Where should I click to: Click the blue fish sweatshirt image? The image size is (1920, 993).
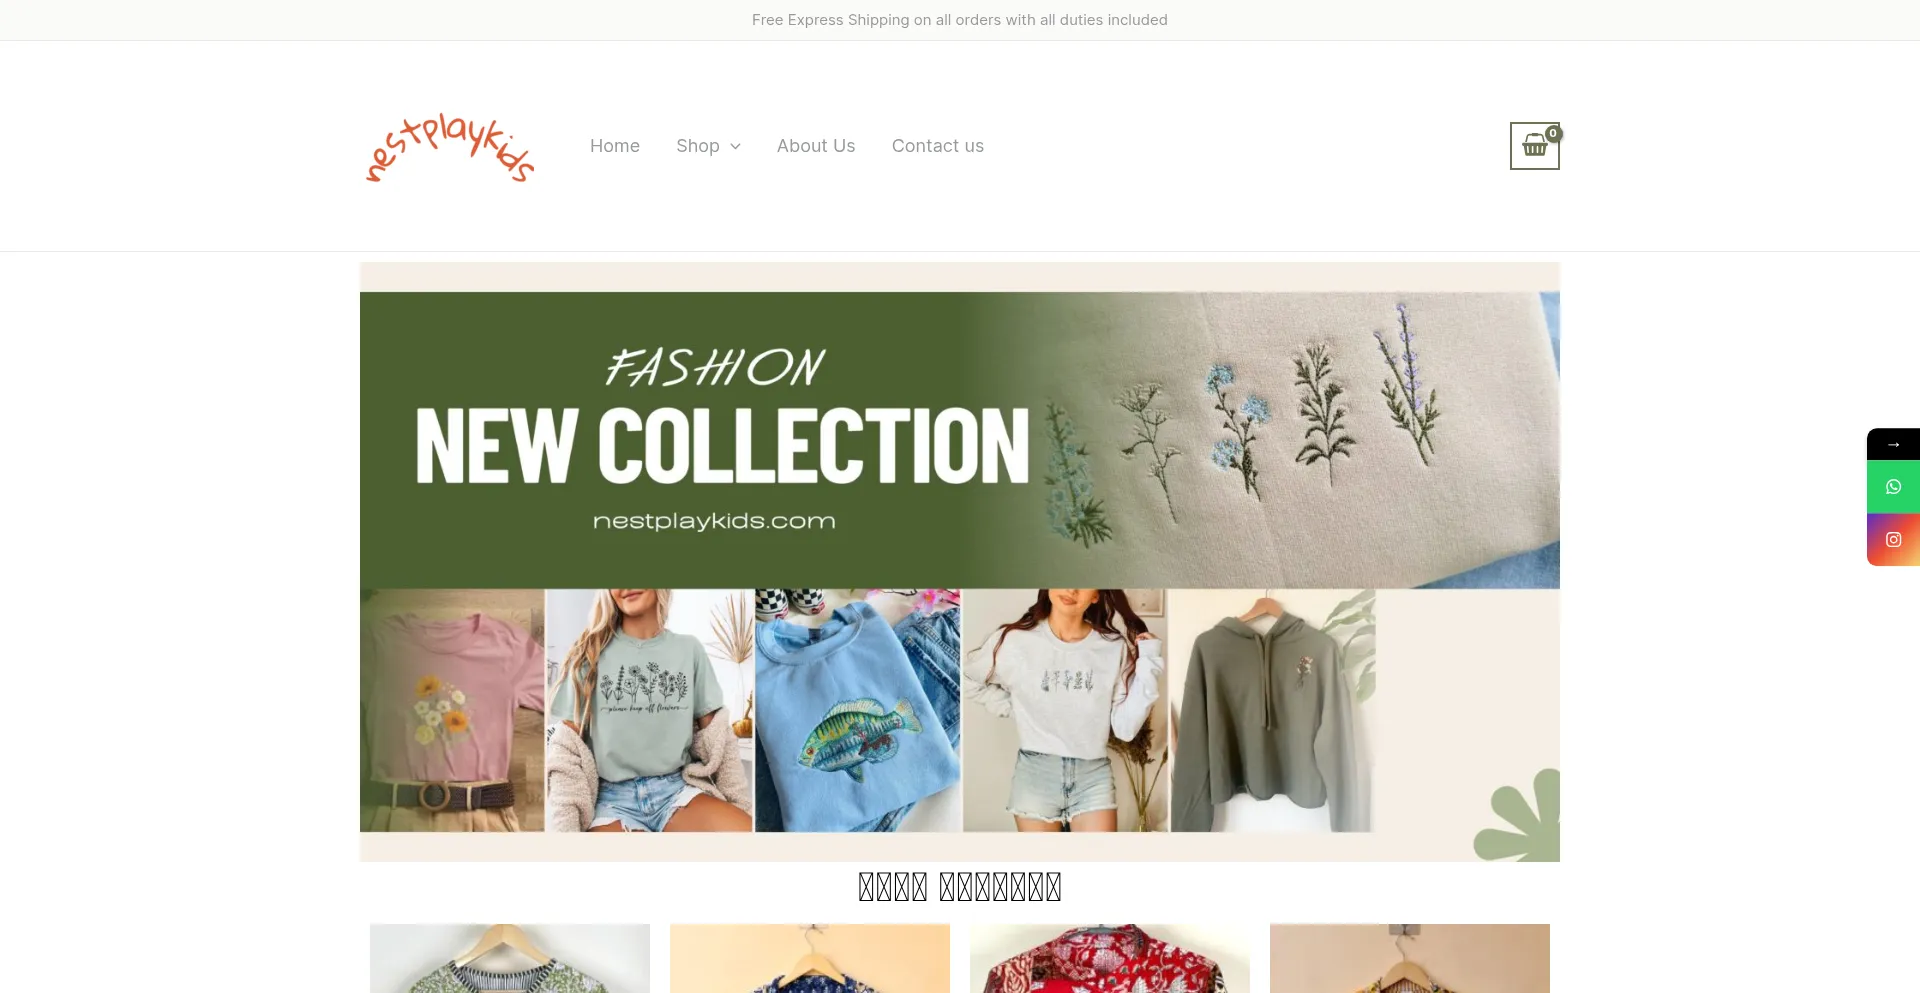point(857,710)
